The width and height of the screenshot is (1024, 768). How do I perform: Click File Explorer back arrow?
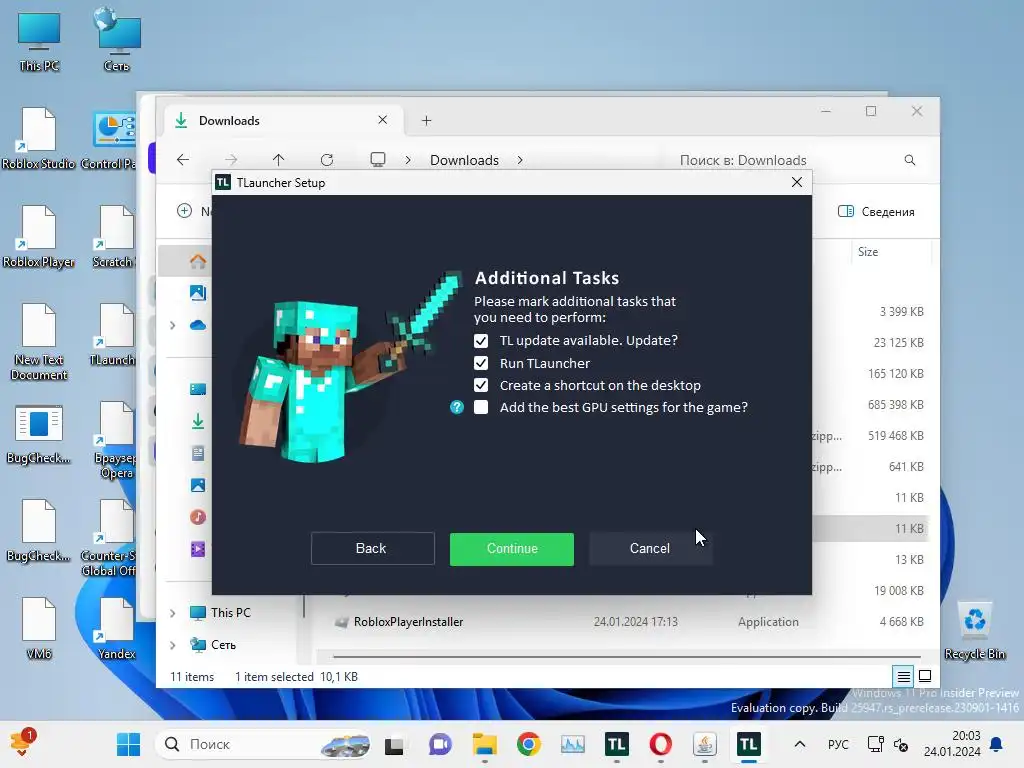(183, 160)
